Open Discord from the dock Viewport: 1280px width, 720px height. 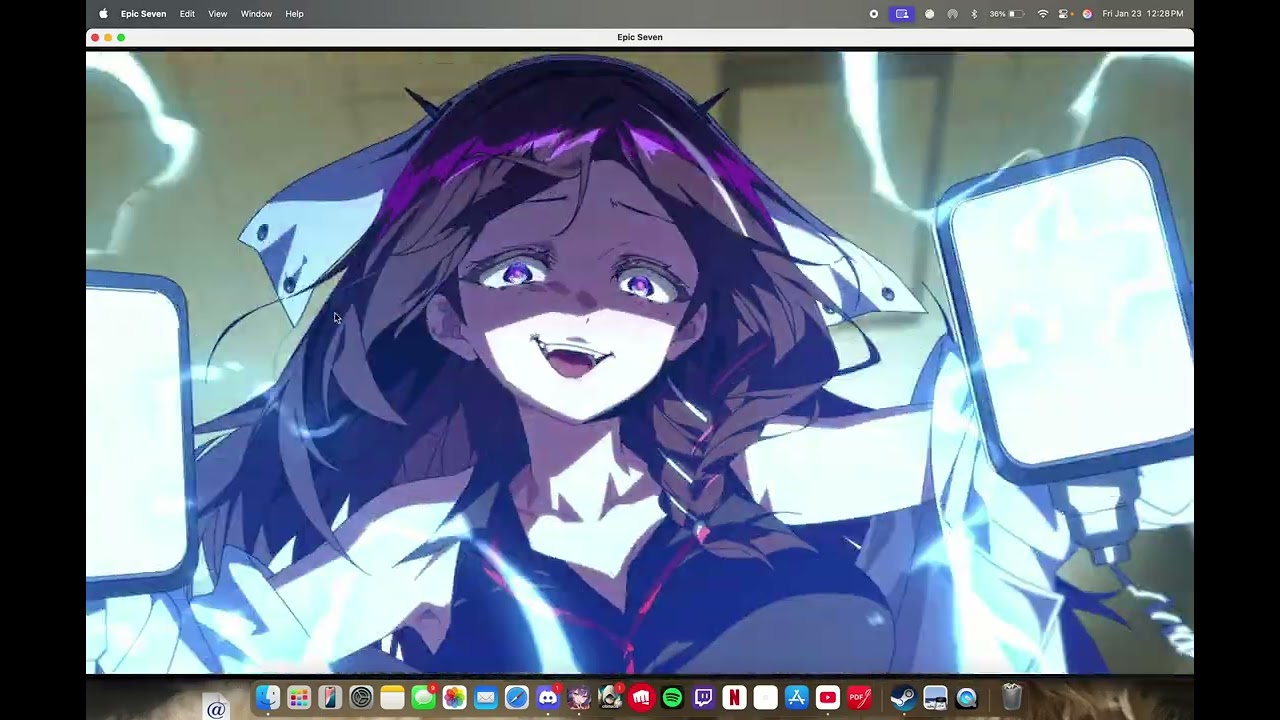[548, 697]
